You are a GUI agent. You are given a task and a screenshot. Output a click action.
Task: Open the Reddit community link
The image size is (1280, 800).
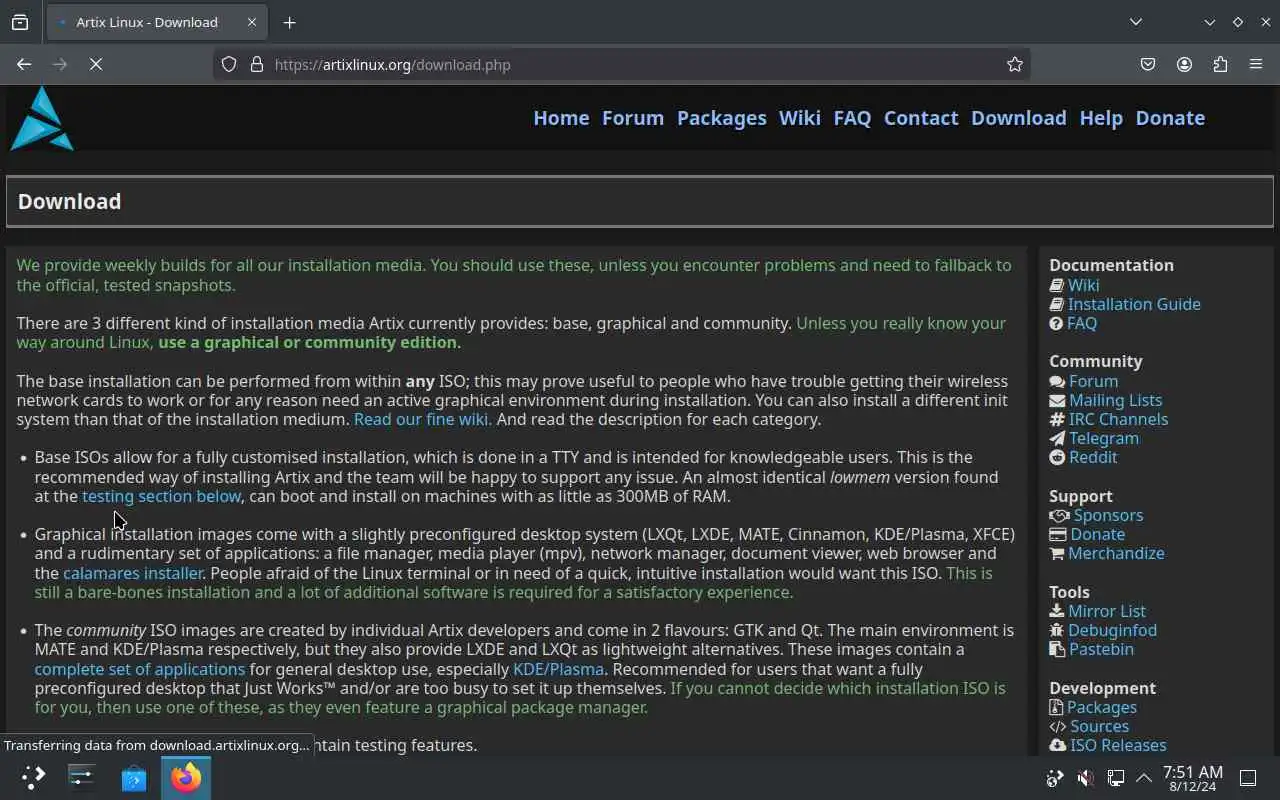tap(1093, 457)
